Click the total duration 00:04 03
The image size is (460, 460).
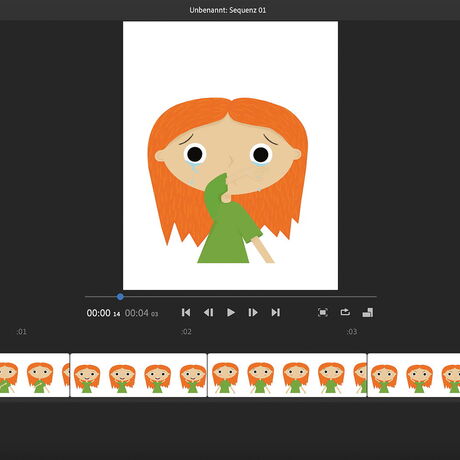[141, 313]
